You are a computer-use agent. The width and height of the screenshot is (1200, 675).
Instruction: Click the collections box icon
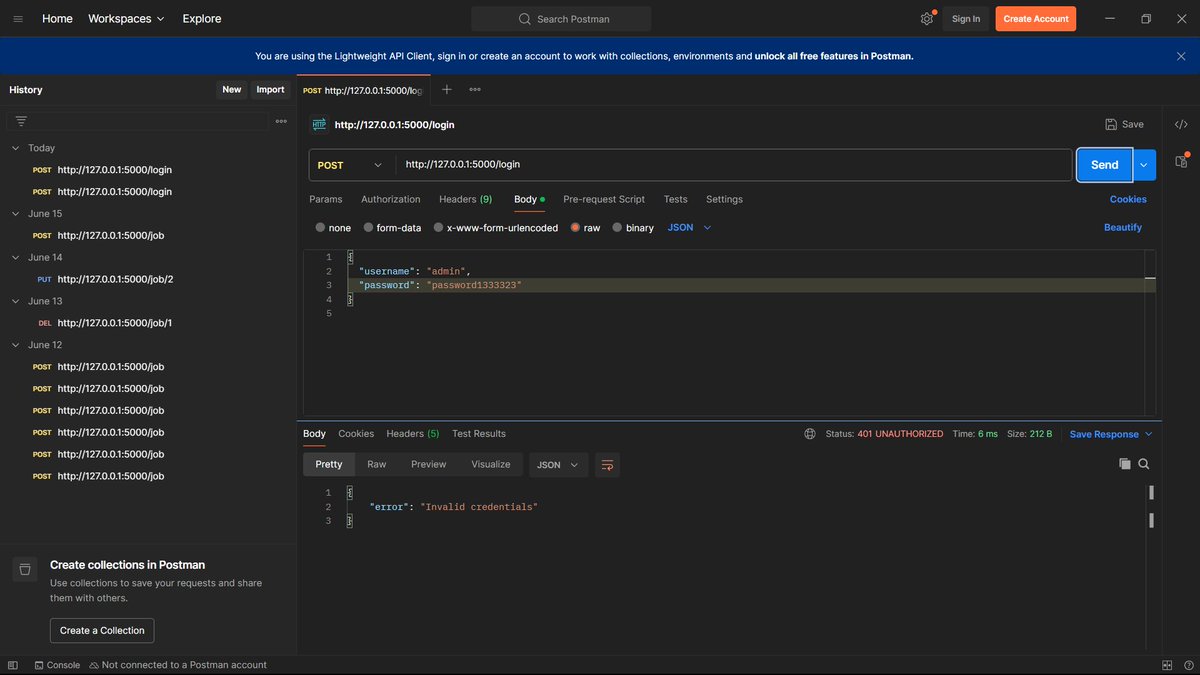click(x=25, y=569)
